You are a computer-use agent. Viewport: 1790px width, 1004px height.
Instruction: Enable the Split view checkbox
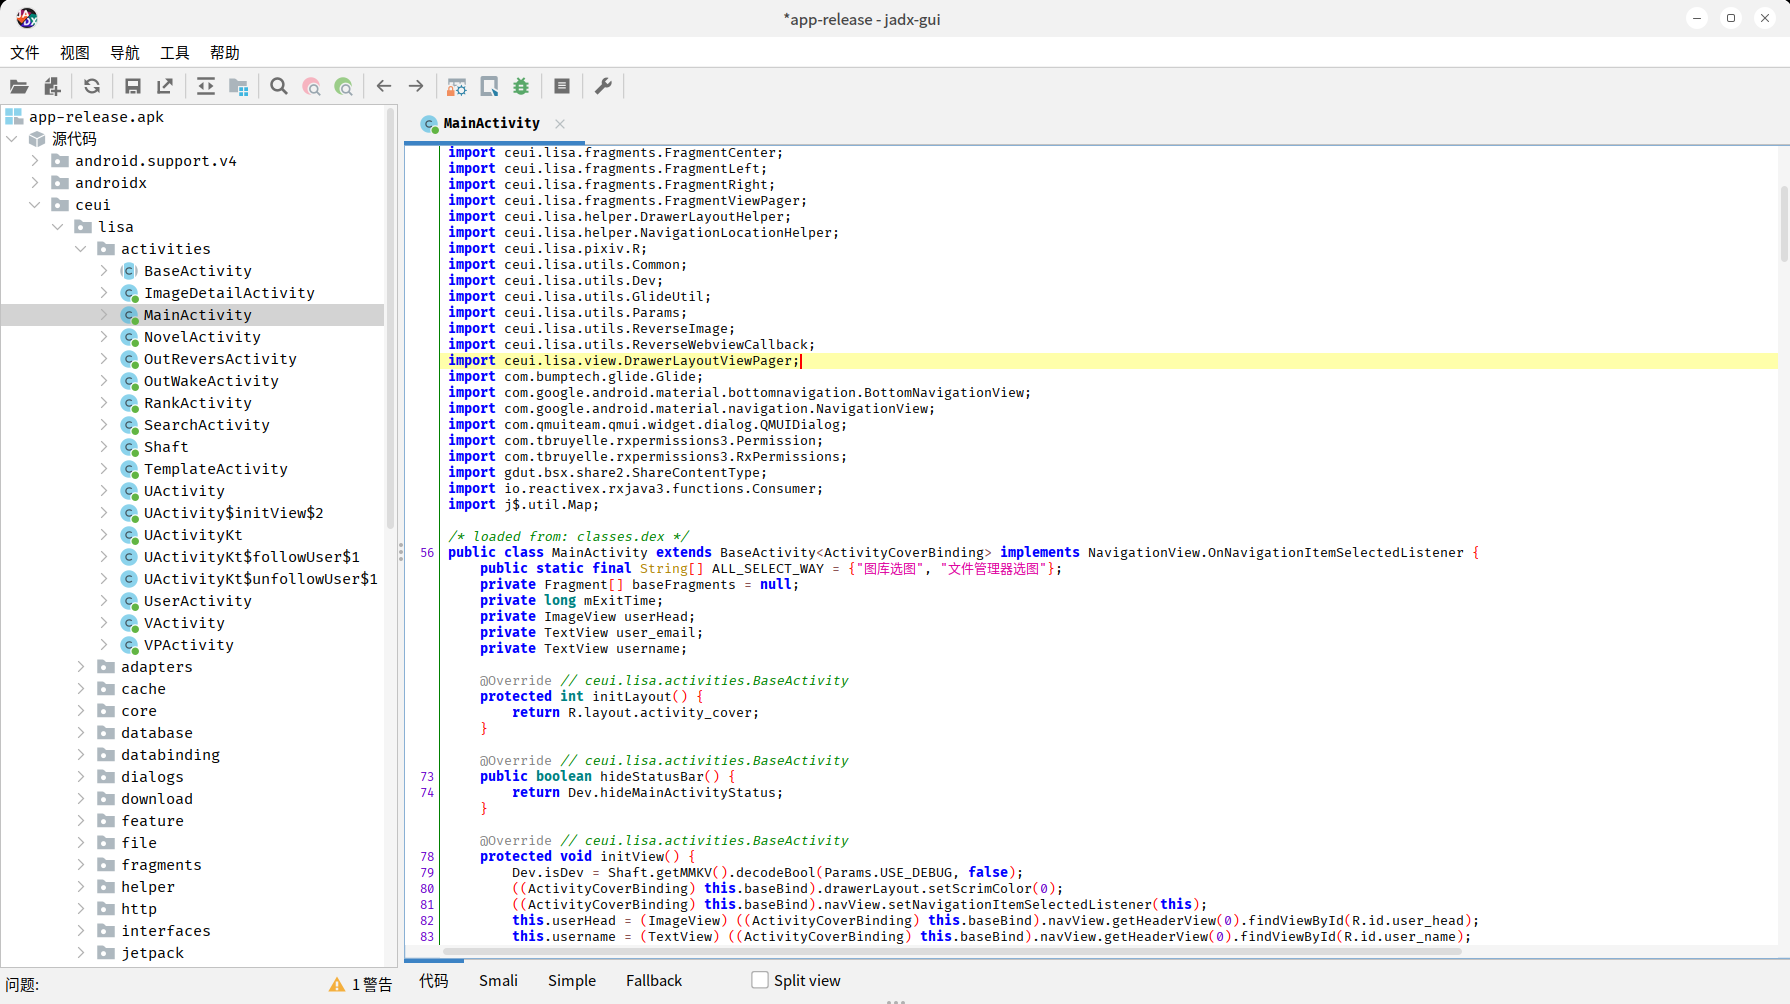760,980
